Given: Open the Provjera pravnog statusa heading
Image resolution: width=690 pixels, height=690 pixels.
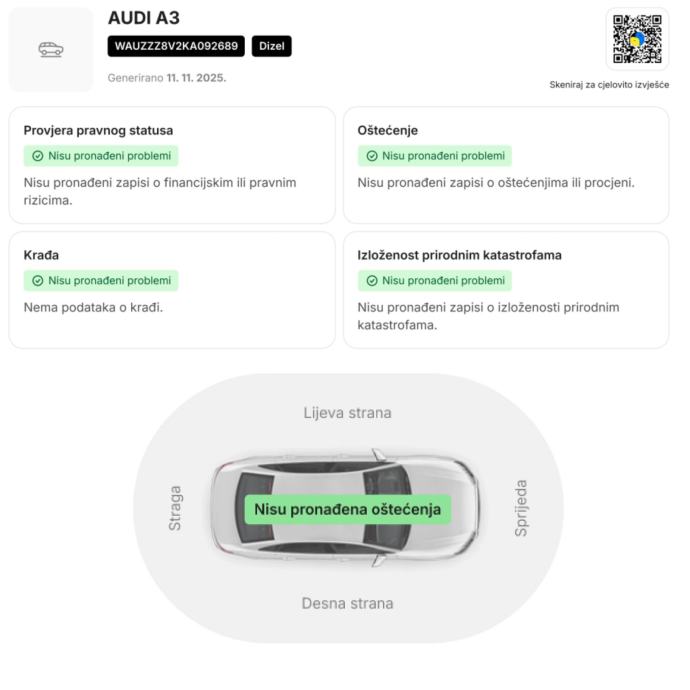Looking at the screenshot, I should tap(98, 131).
